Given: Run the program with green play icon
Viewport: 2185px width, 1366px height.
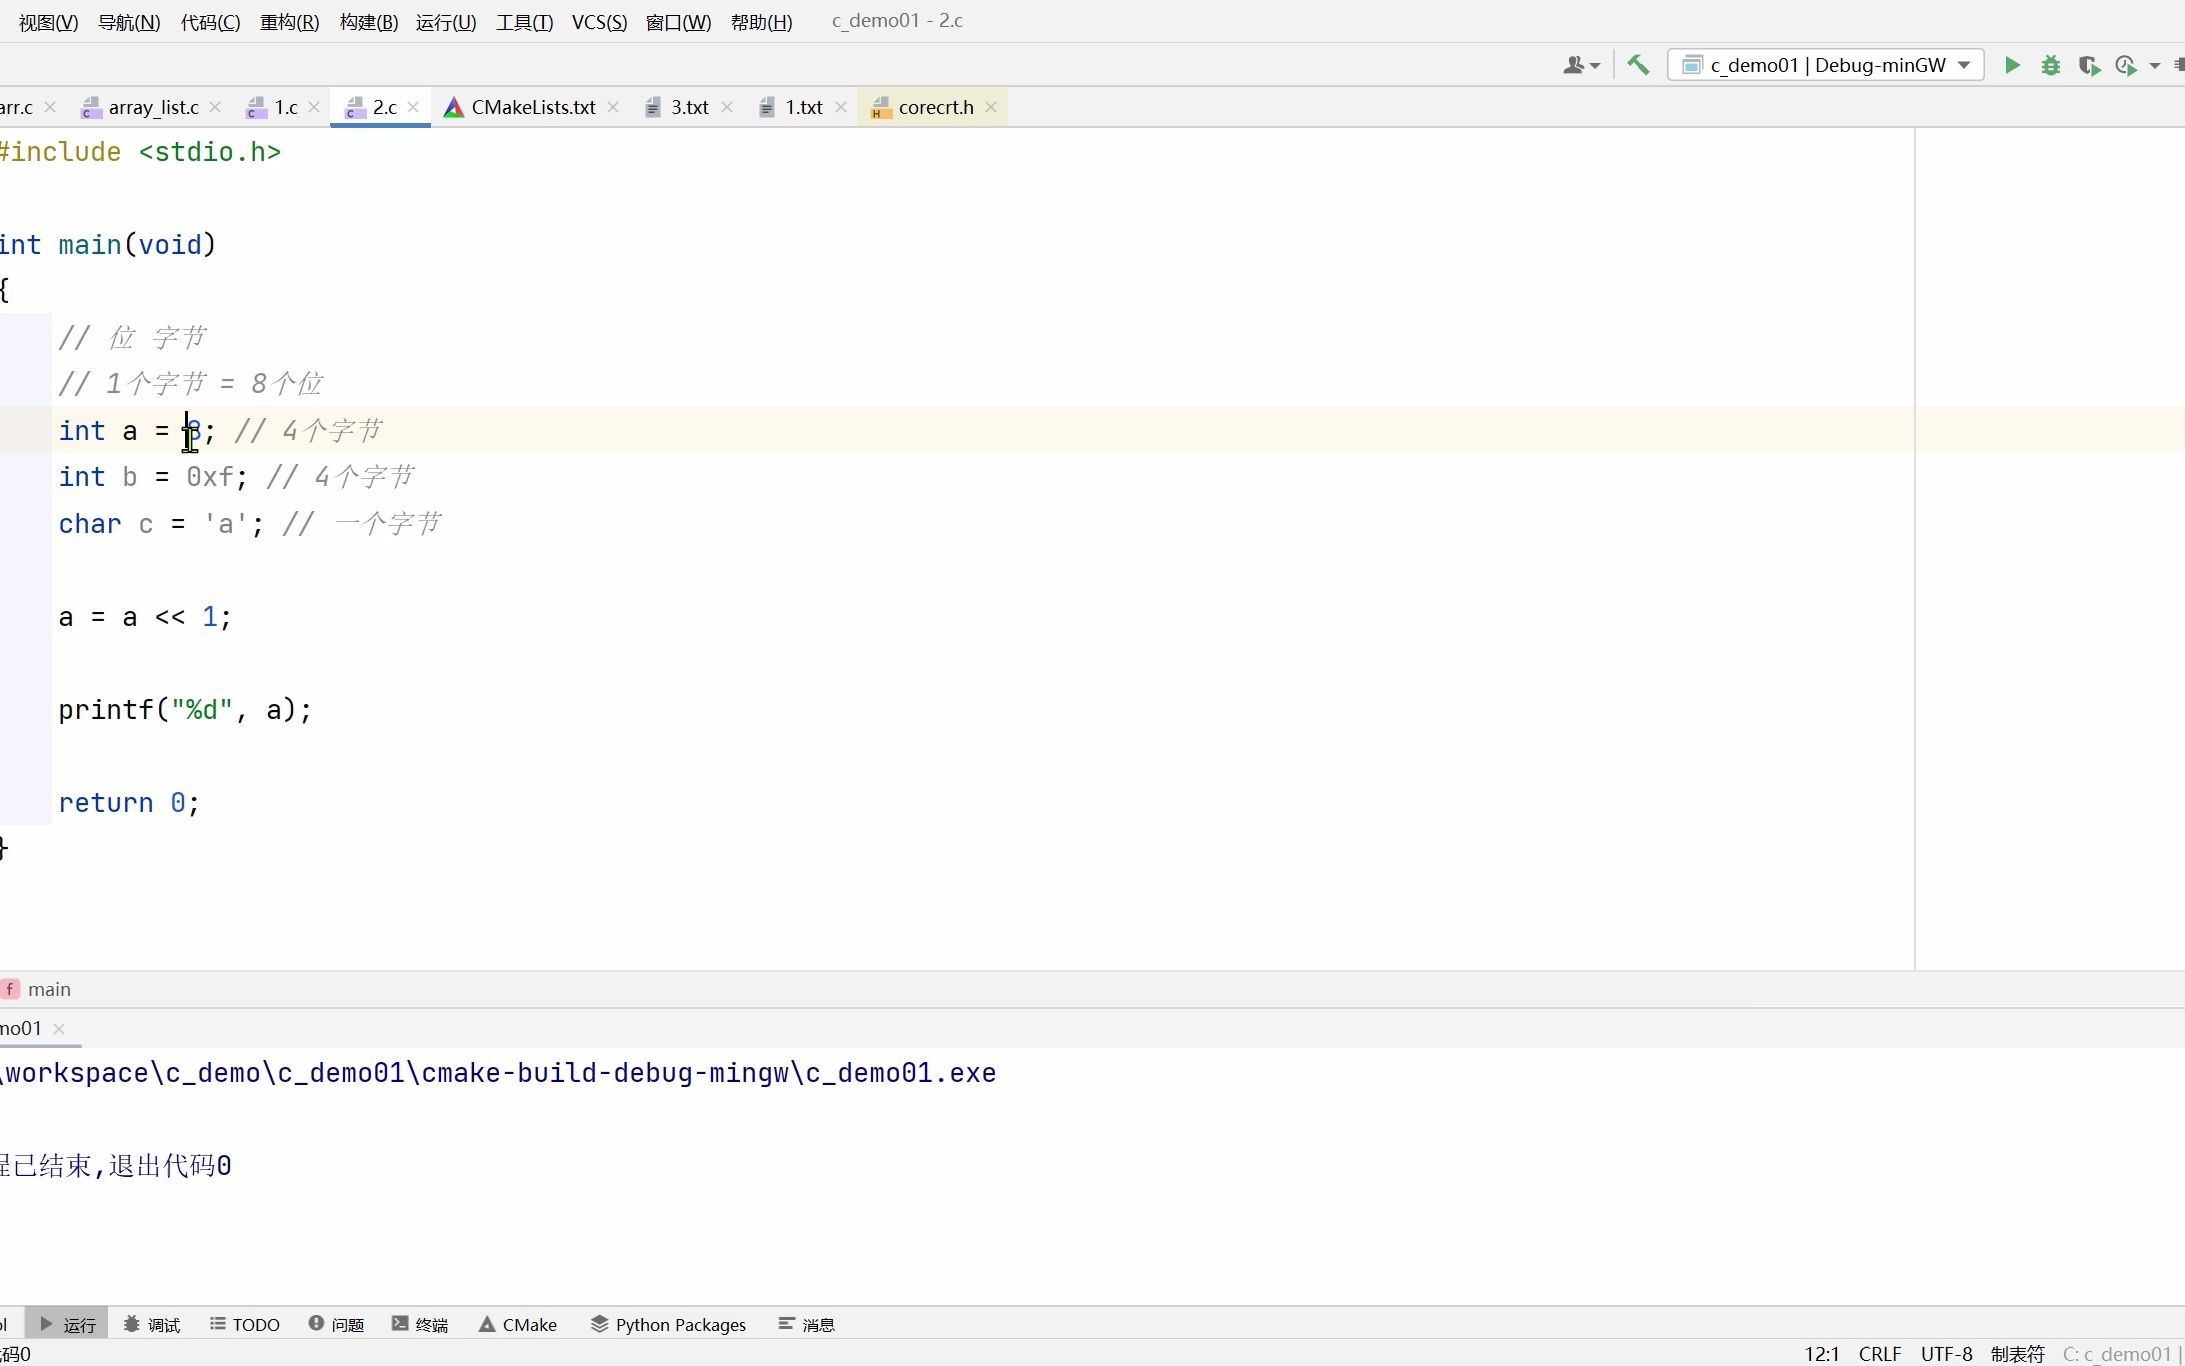Looking at the screenshot, I should pos(2012,65).
